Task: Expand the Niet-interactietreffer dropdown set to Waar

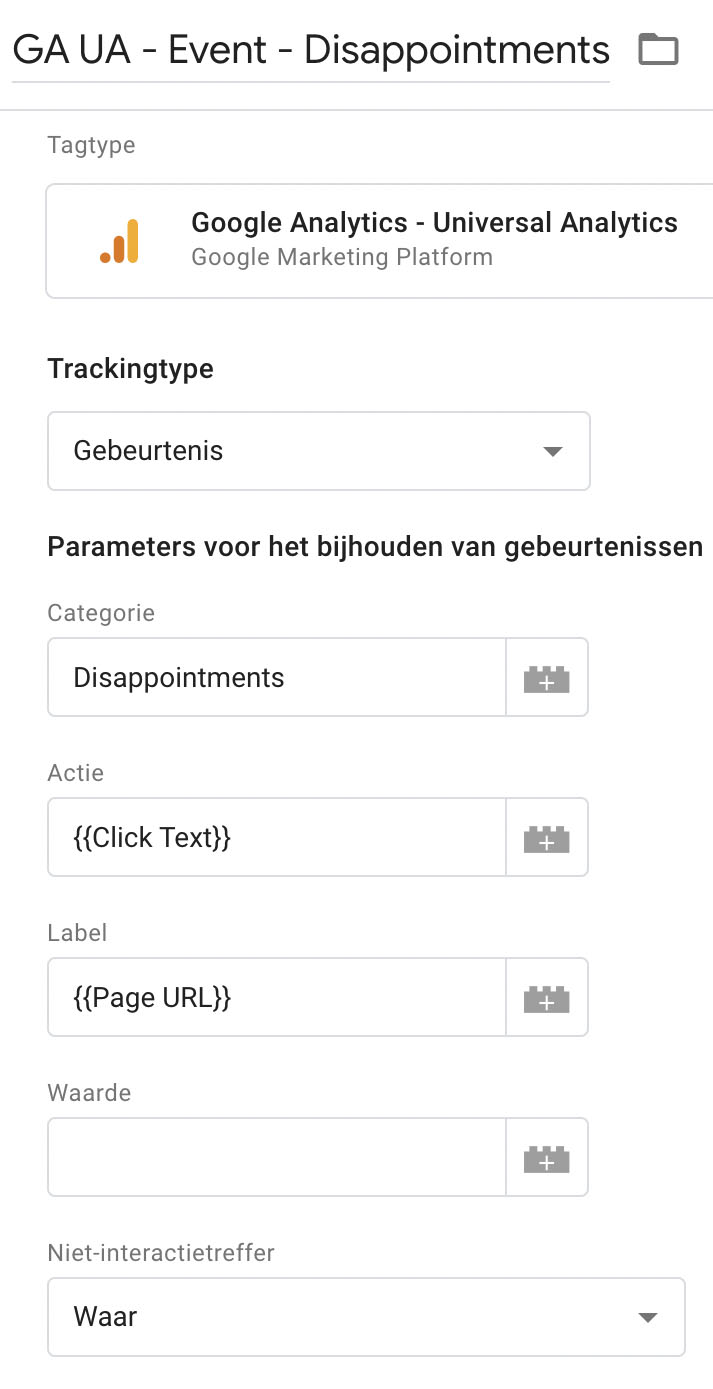Action: (x=366, y=1317)
